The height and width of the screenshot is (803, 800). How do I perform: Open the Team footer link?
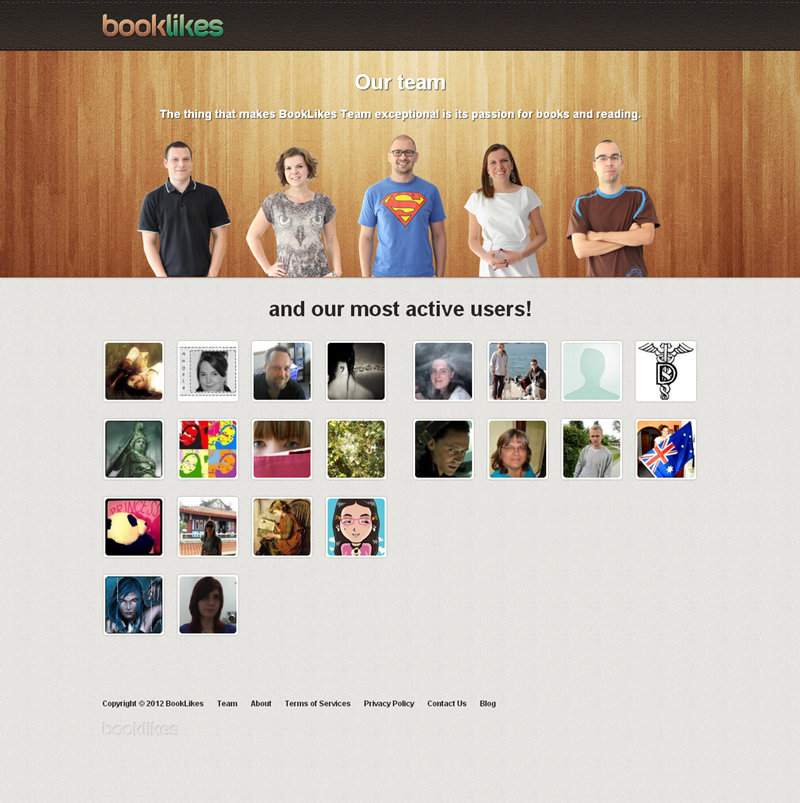pyautogui.click(x=227, y=704)
